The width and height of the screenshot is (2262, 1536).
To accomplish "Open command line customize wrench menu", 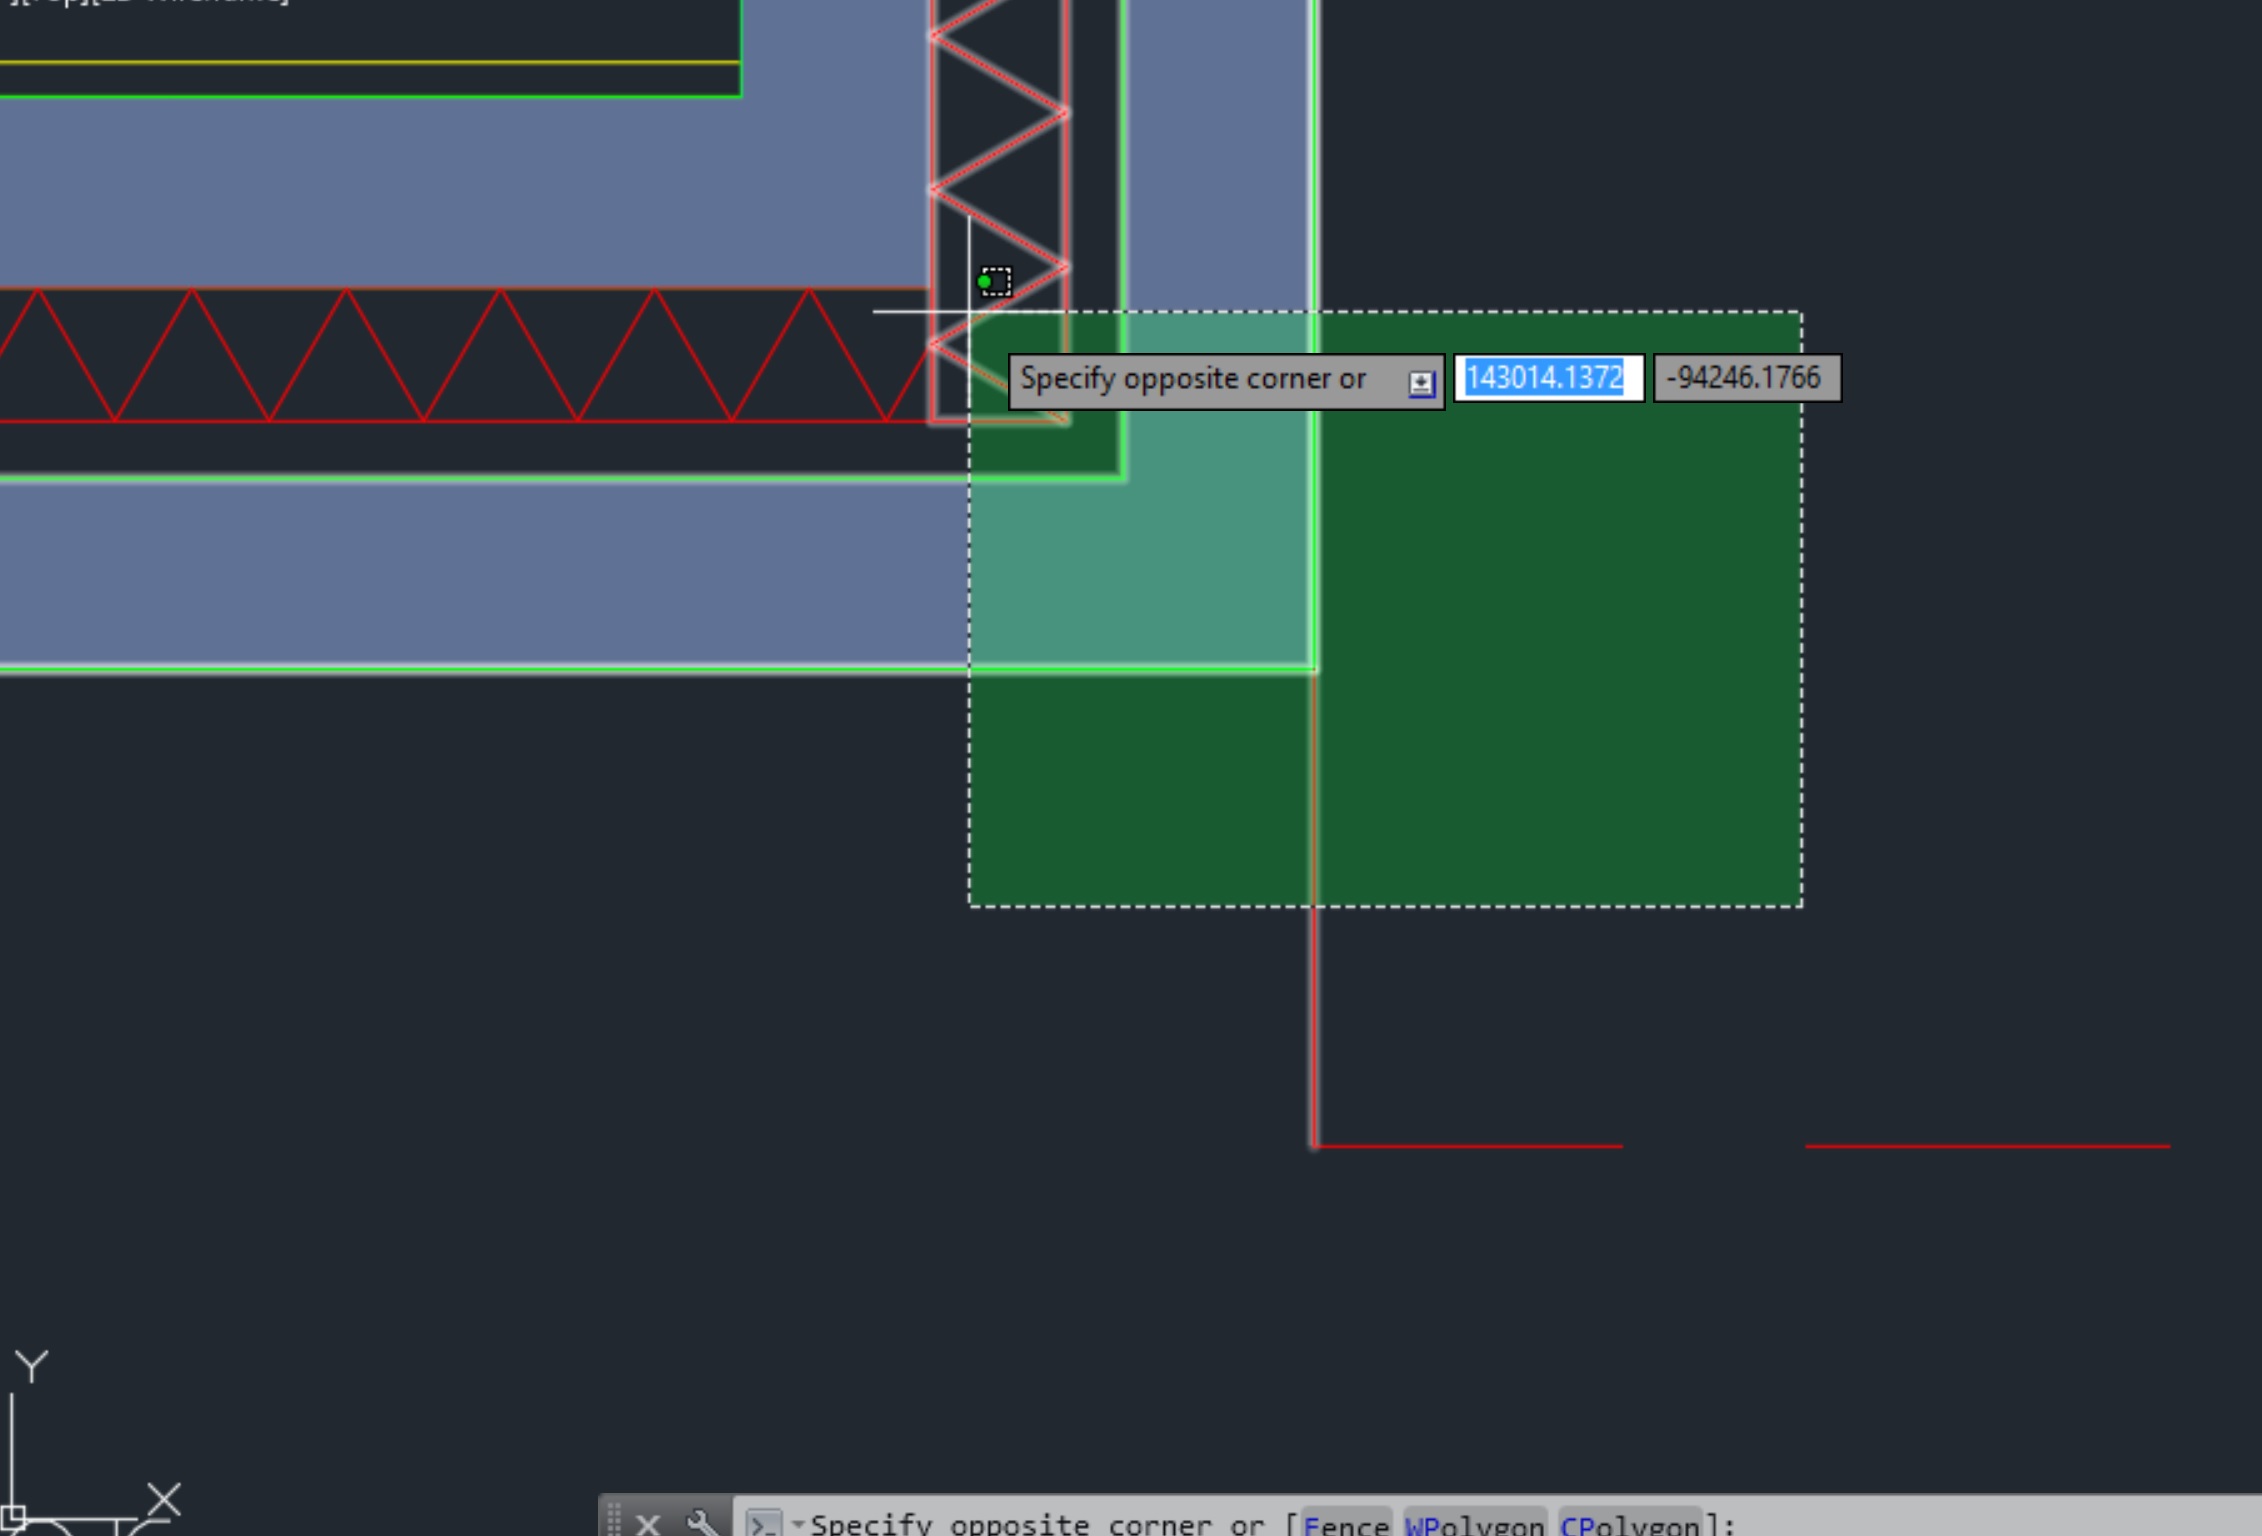I will 703,1524.
